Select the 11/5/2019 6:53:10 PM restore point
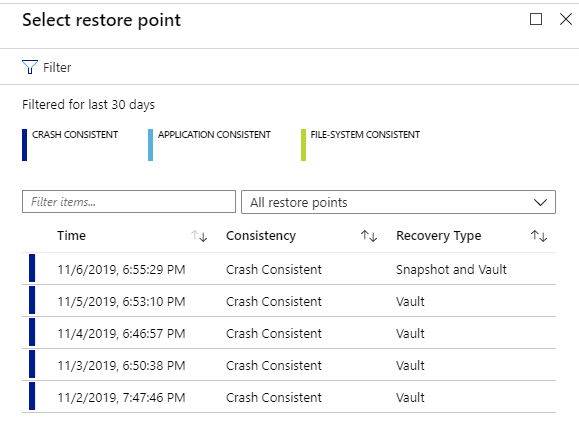Screen dimensions: 579x425 [x=289, y=301]
